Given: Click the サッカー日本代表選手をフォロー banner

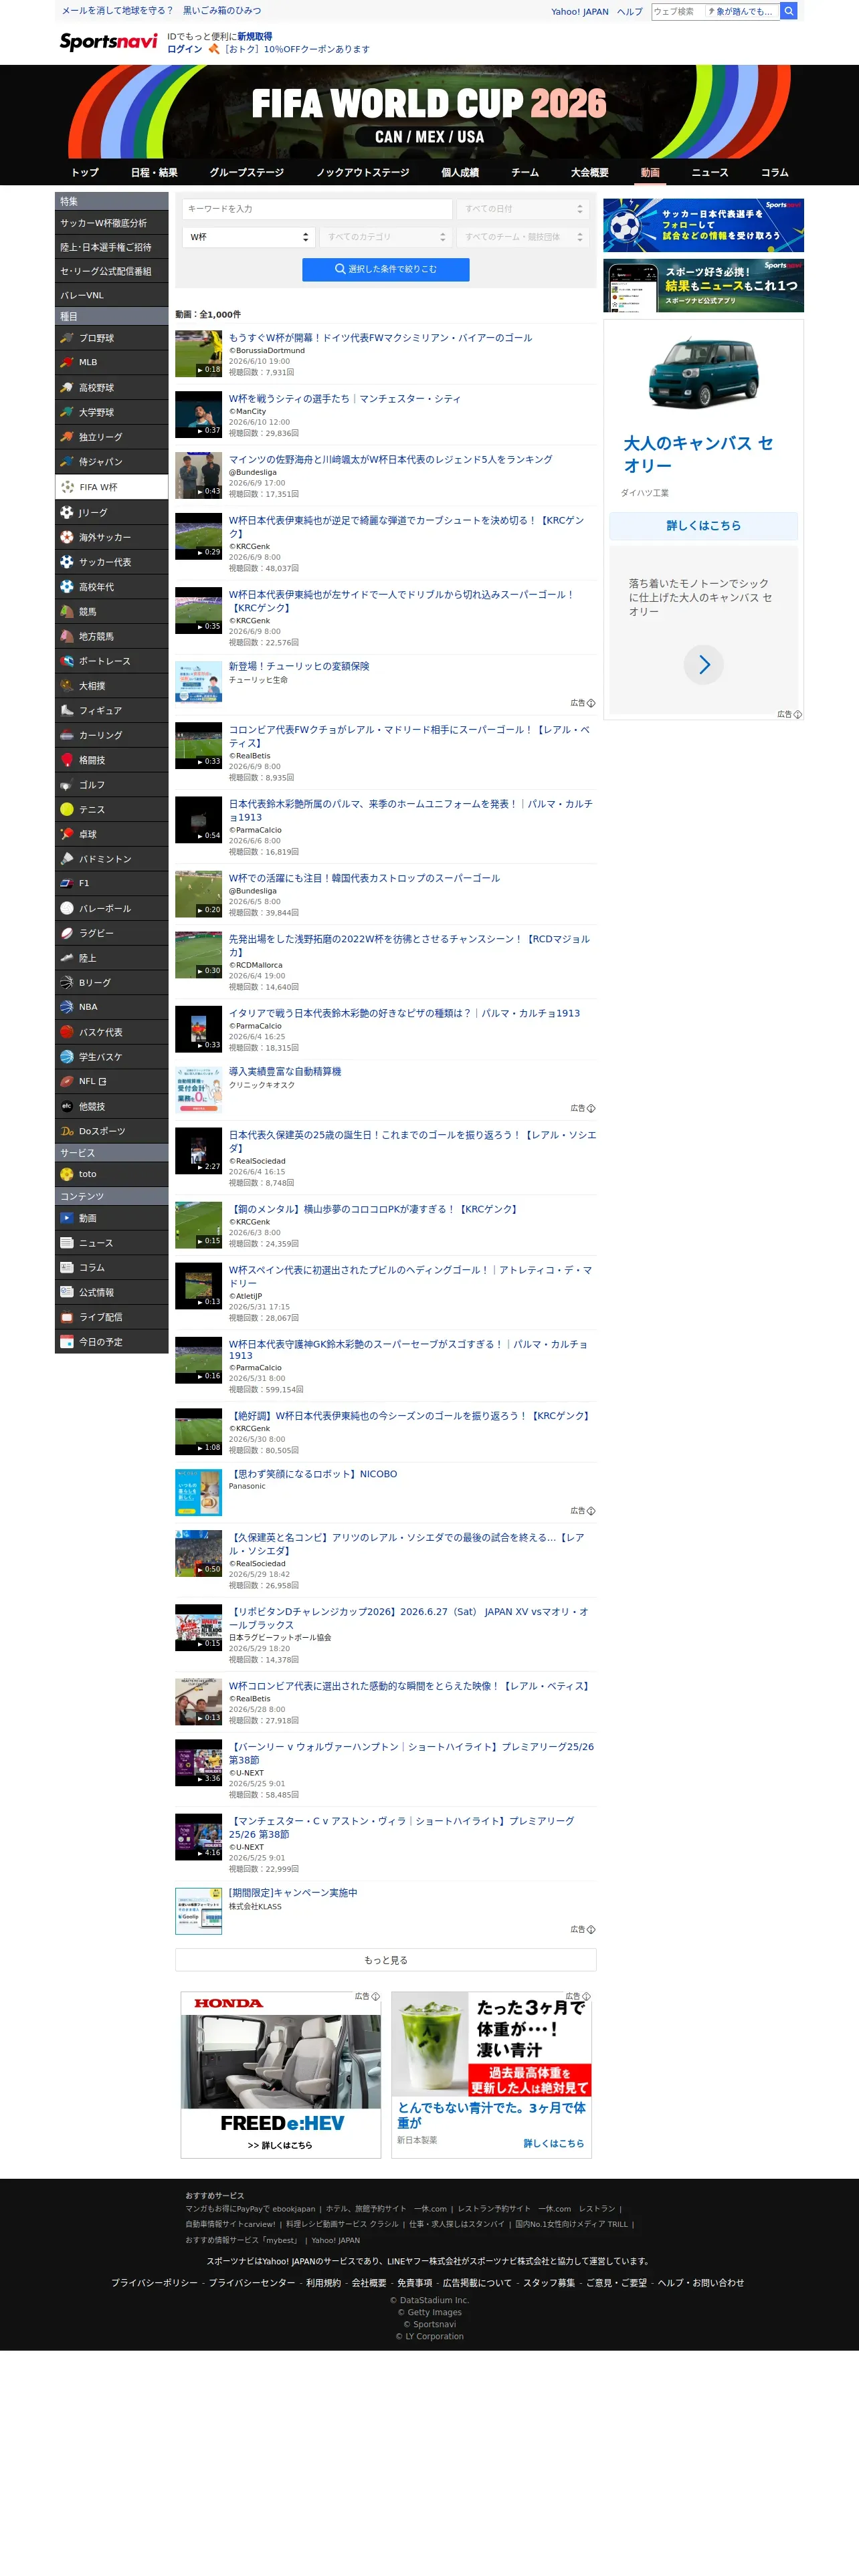Looking at the screenshot, I should (x=703, y=225).
